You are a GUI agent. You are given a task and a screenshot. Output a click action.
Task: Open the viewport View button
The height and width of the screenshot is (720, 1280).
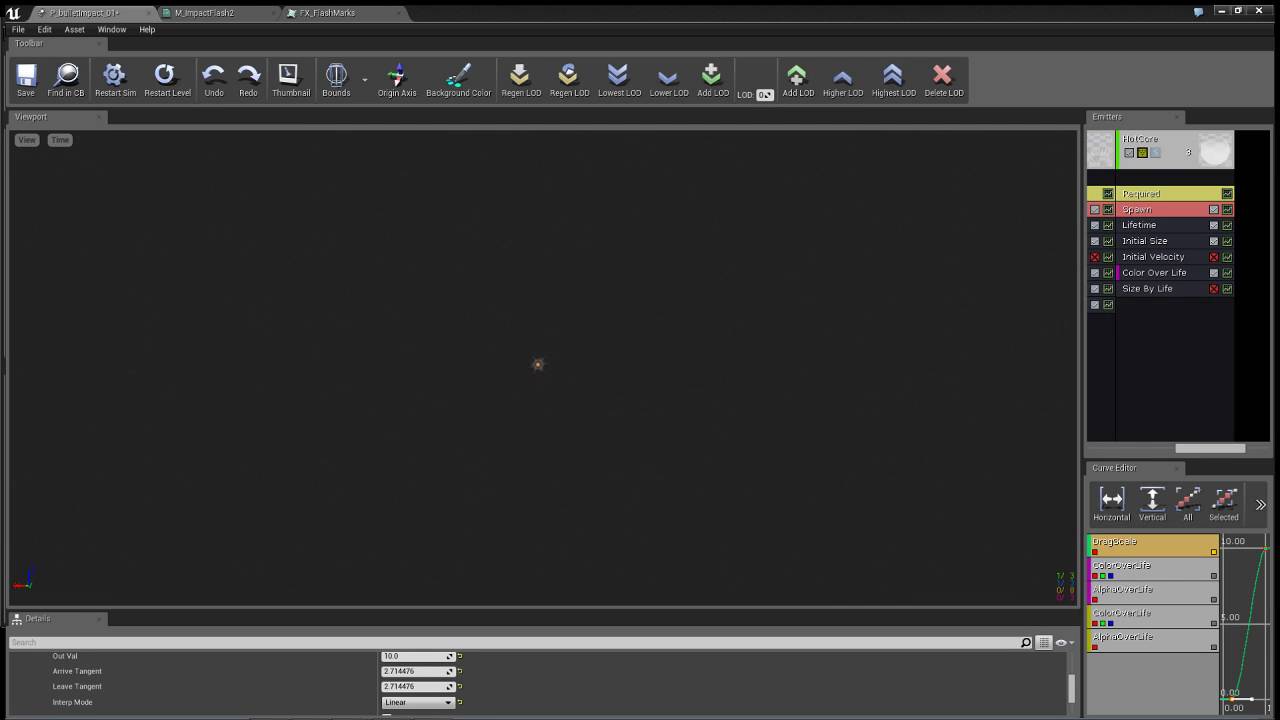[26, 140]
